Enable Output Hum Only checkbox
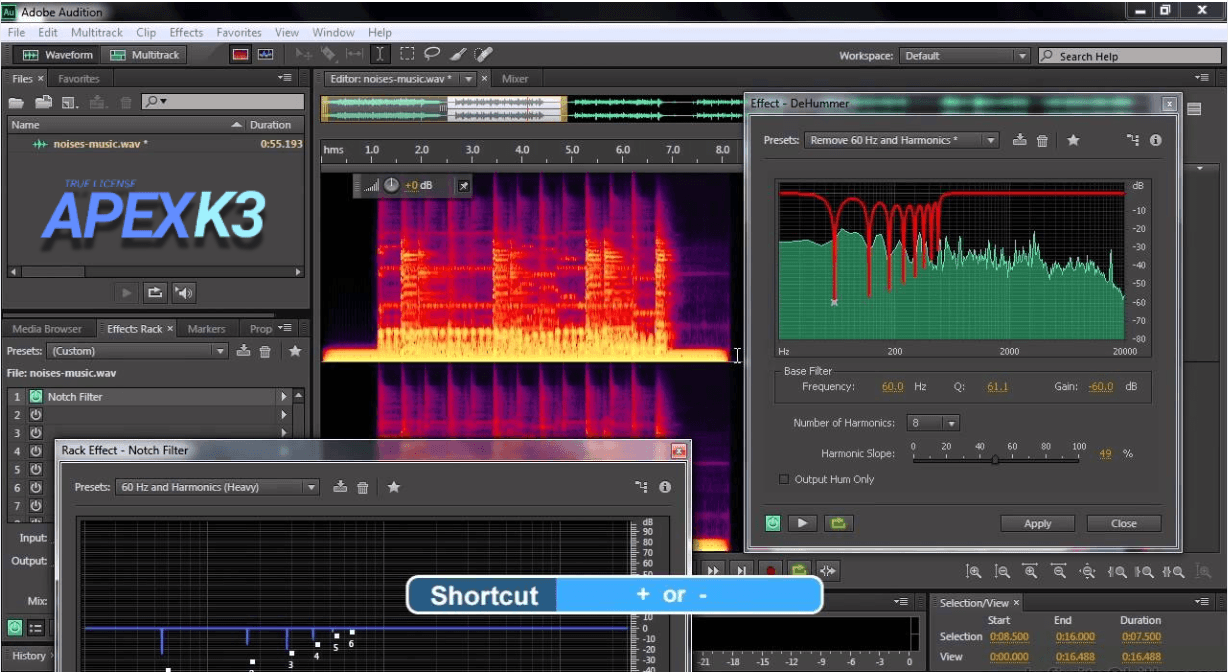Viewport: 1228px width, 672px height. pos(784,479)
